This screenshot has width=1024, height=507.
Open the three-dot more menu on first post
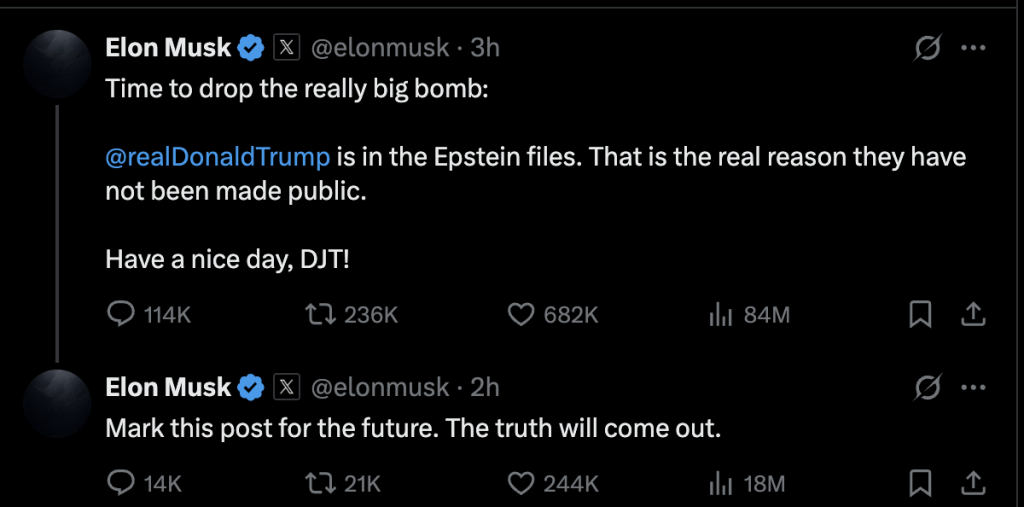tap(973, 48)
